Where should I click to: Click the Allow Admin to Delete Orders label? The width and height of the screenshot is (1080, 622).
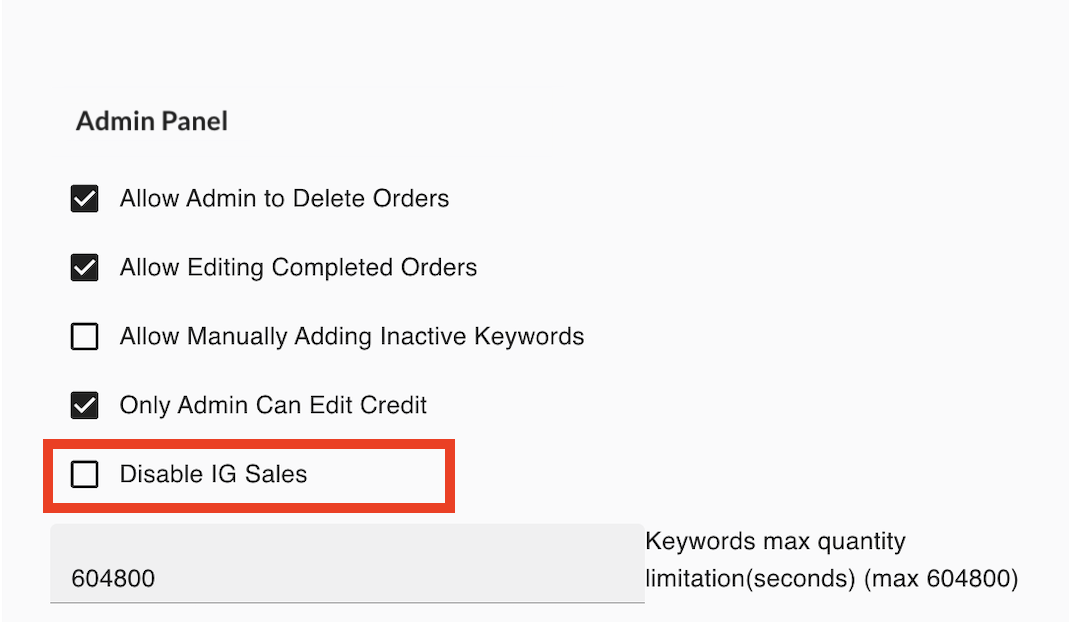pyautogui.click(x=284, y=198)
